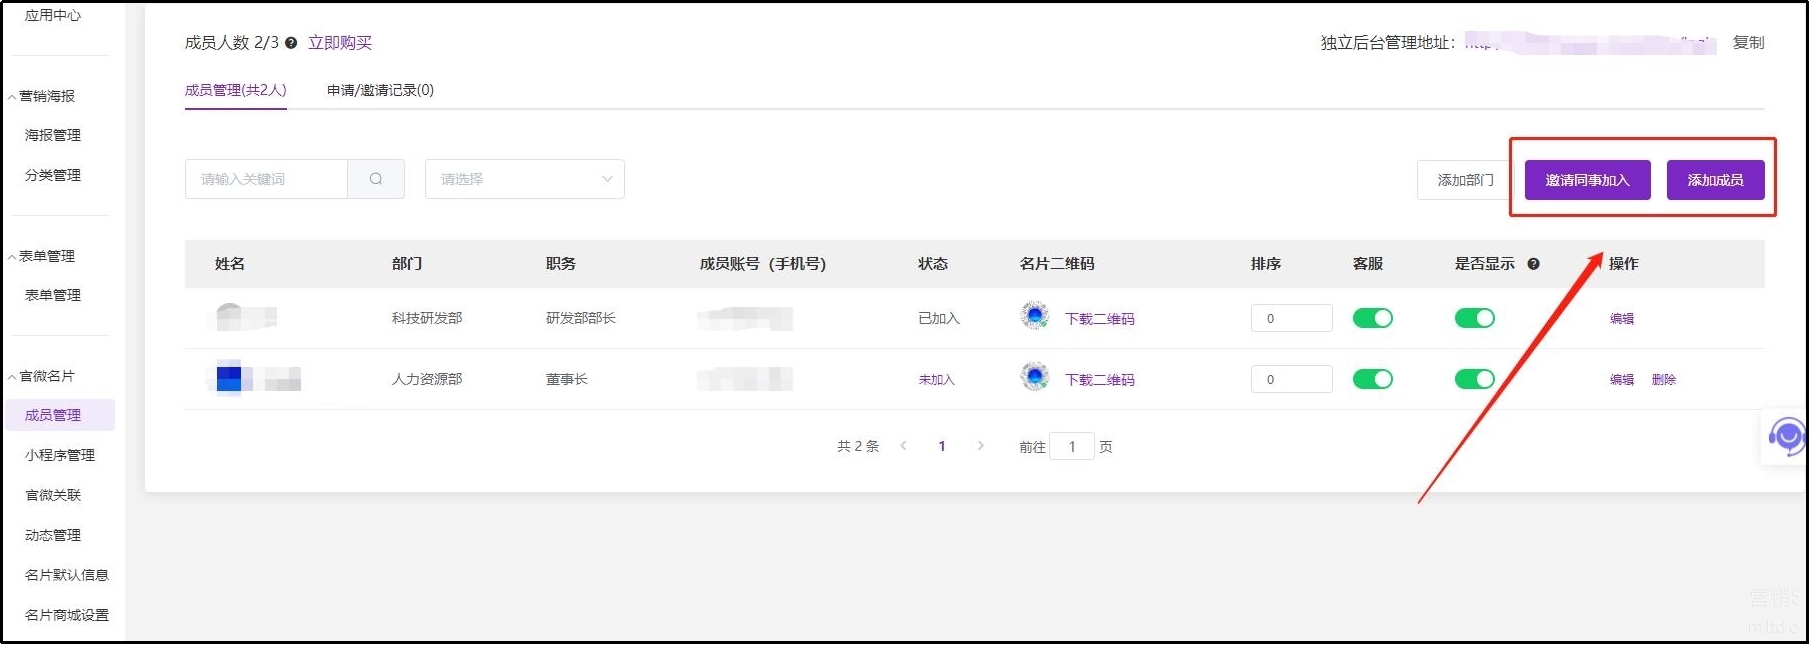This screenshot has height=646, width=1809.
Task: Open the floating customer service headset icon
Action: click(1785, 437)
